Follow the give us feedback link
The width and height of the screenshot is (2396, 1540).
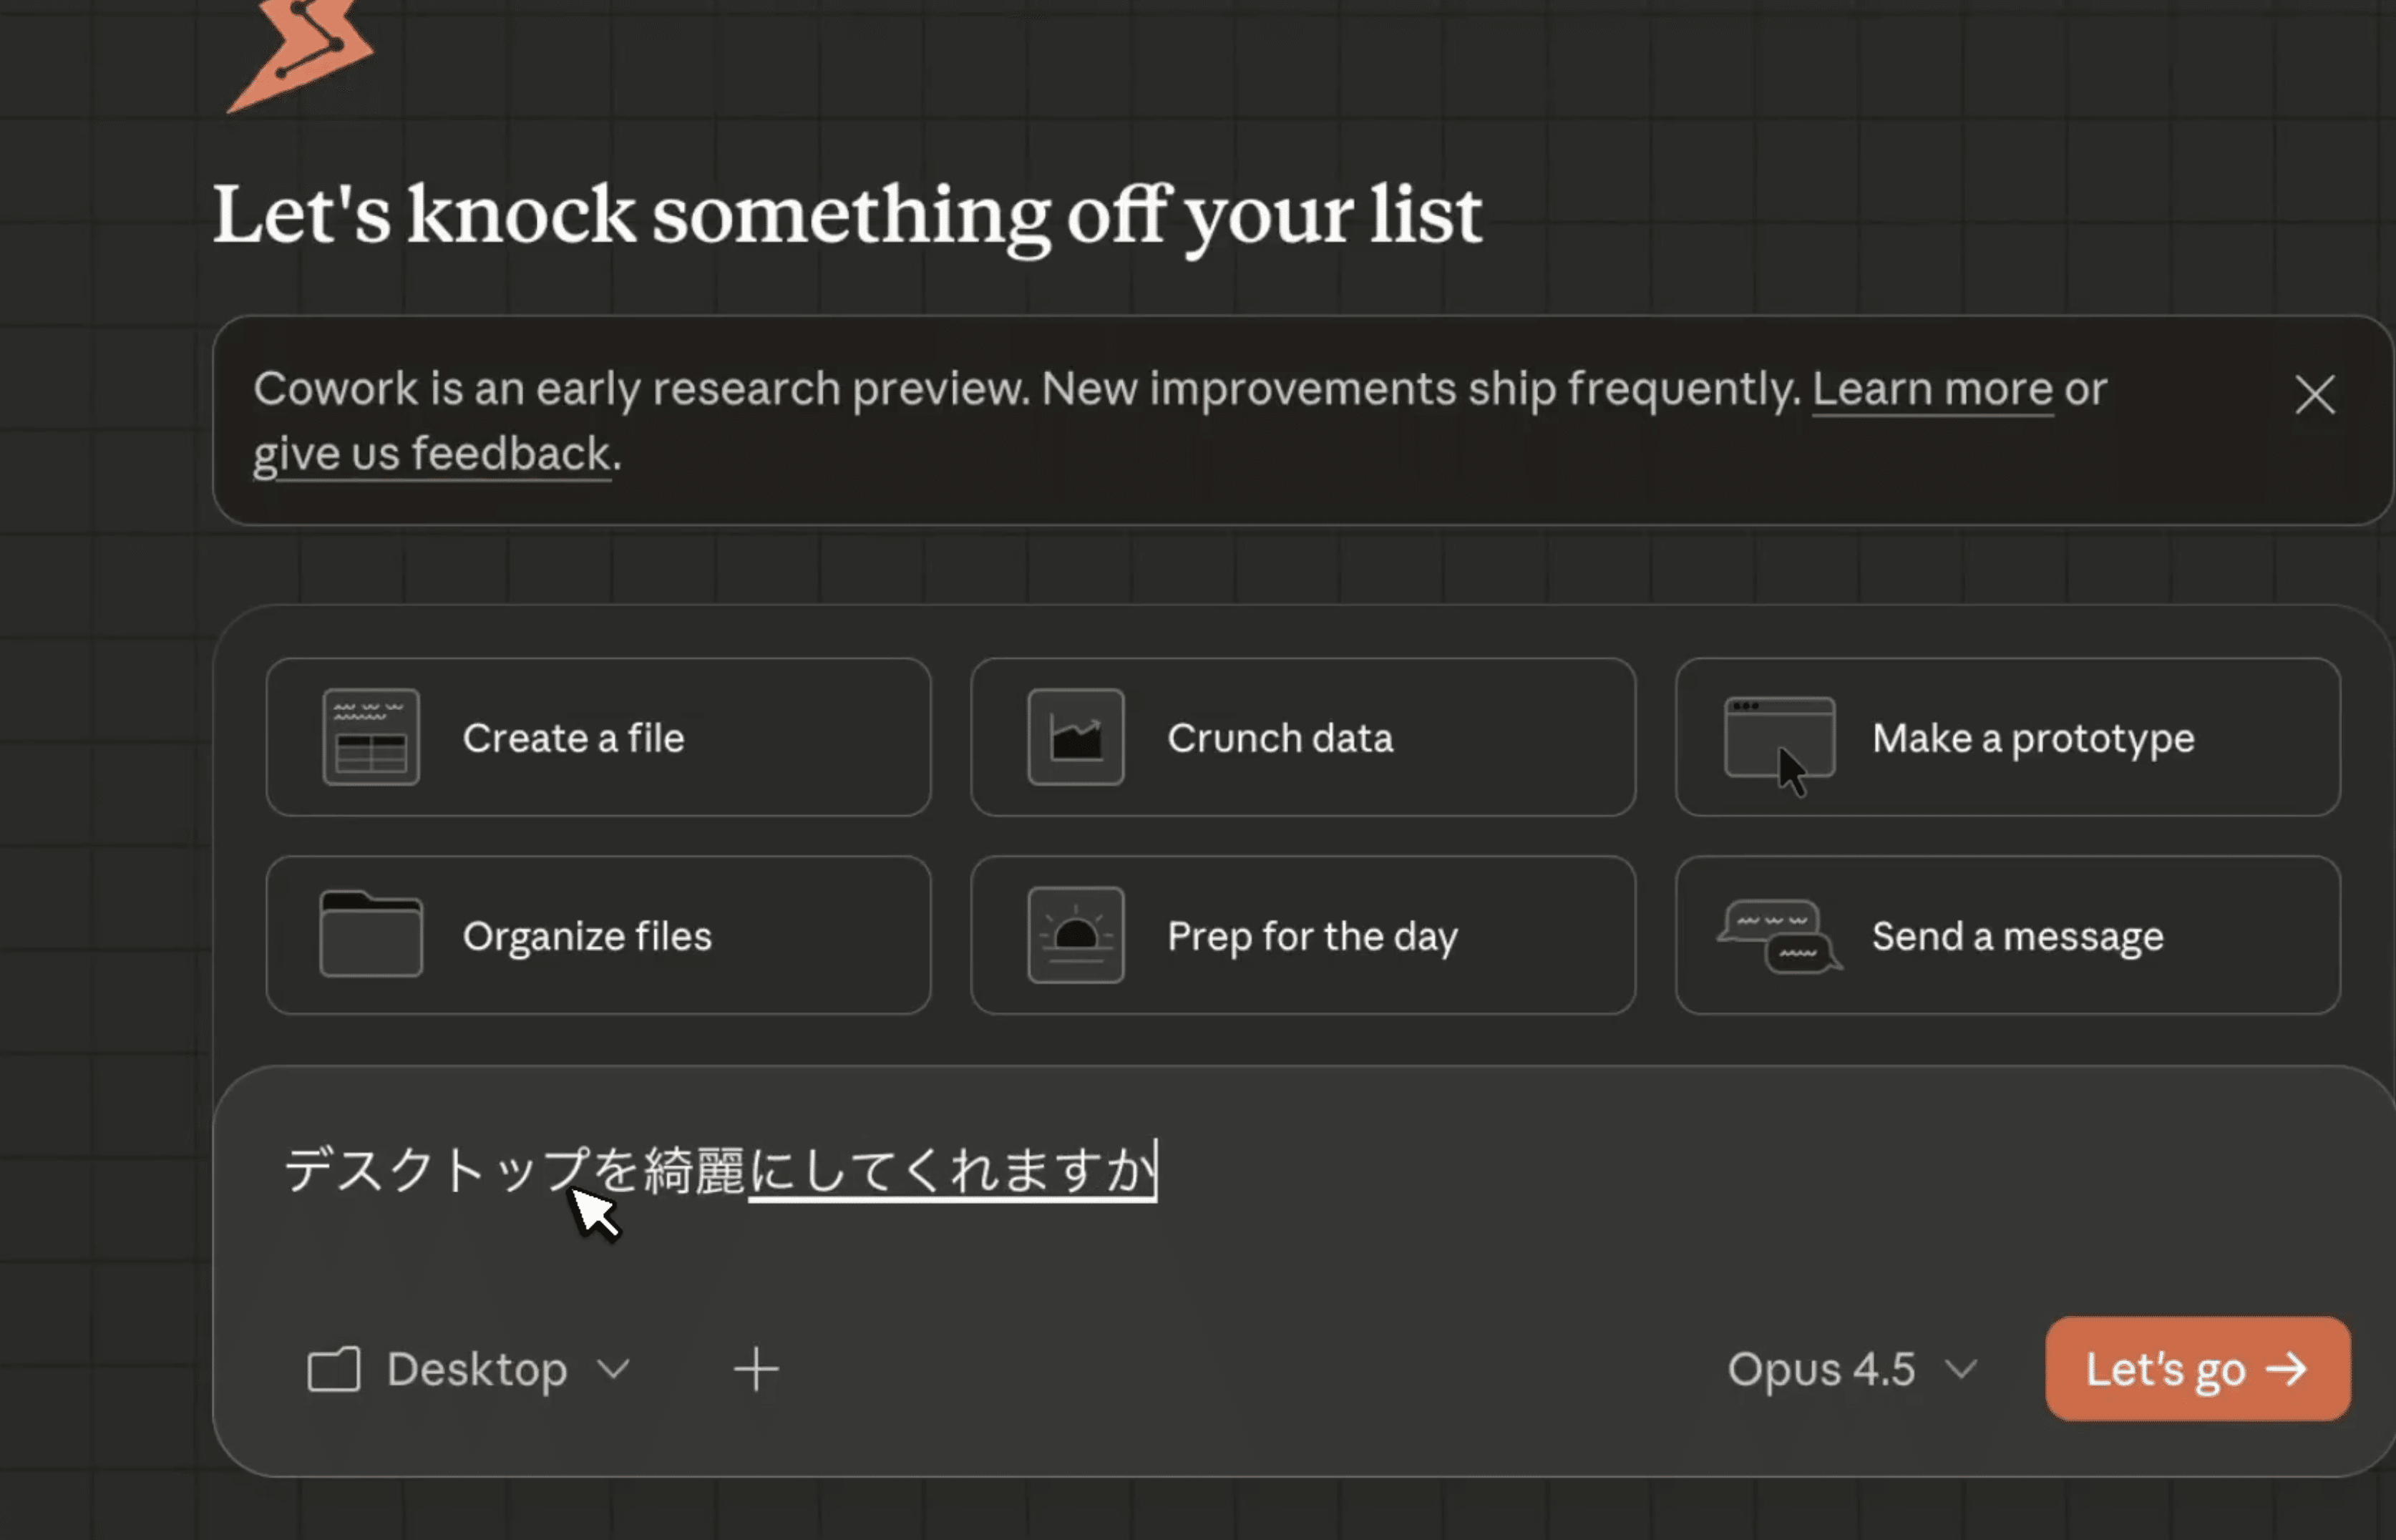(431, 454)
